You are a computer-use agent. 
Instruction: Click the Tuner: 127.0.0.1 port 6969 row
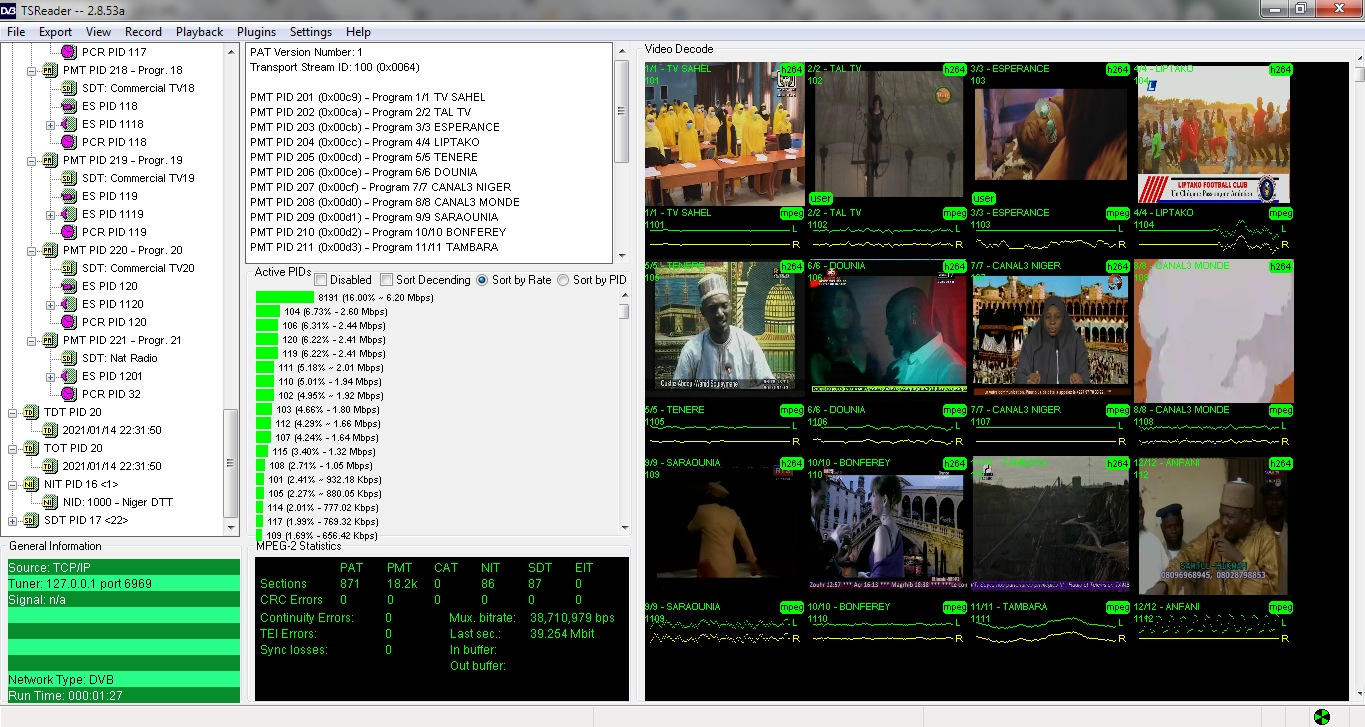pos(124,583)
